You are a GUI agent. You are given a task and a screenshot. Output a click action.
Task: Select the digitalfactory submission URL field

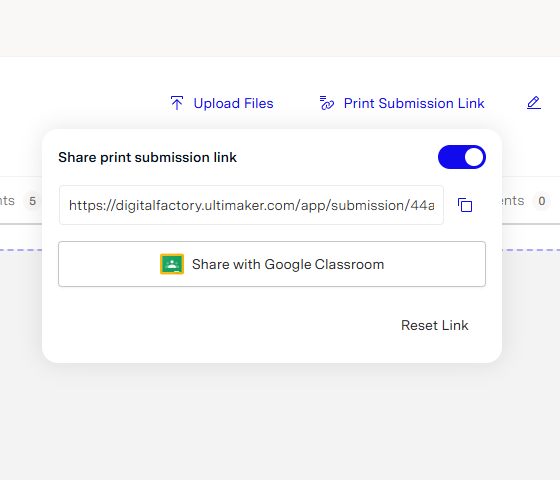[x=251, y=205]
